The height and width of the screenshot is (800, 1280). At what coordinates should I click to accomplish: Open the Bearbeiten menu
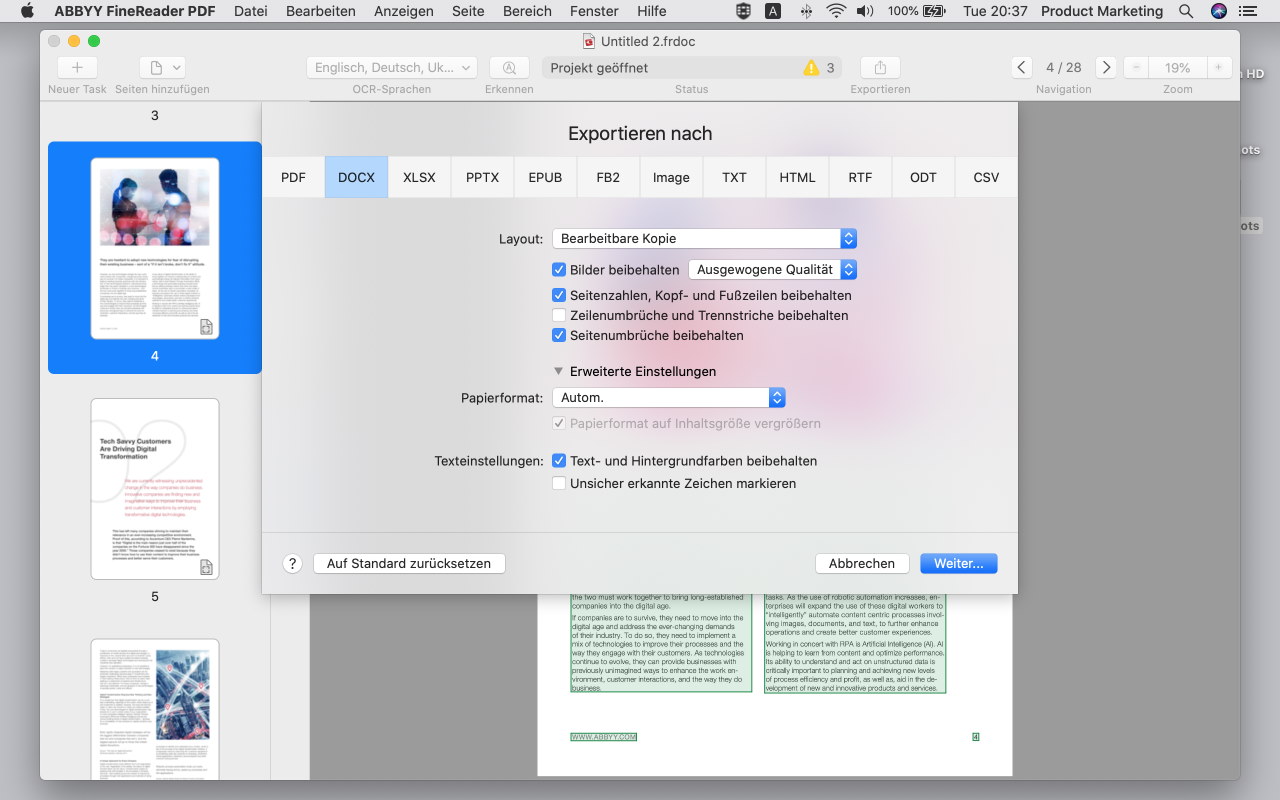[320, 11]
